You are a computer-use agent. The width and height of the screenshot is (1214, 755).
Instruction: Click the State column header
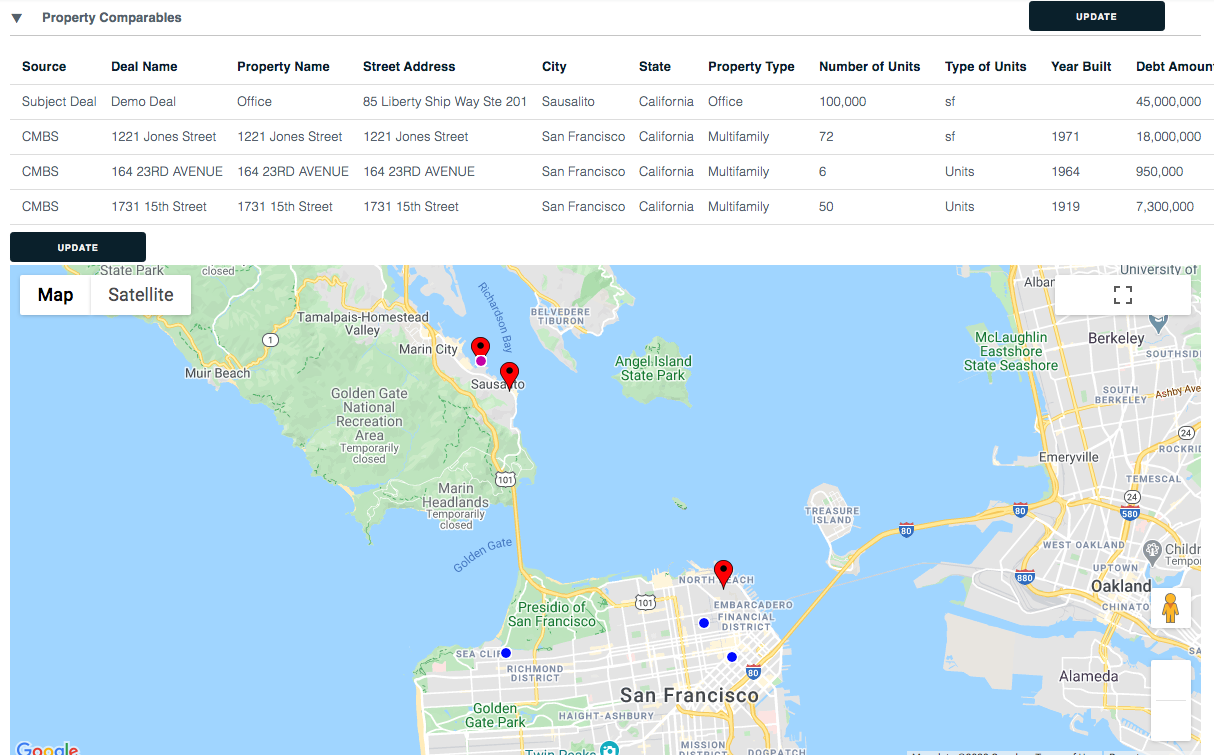[655, 67]
